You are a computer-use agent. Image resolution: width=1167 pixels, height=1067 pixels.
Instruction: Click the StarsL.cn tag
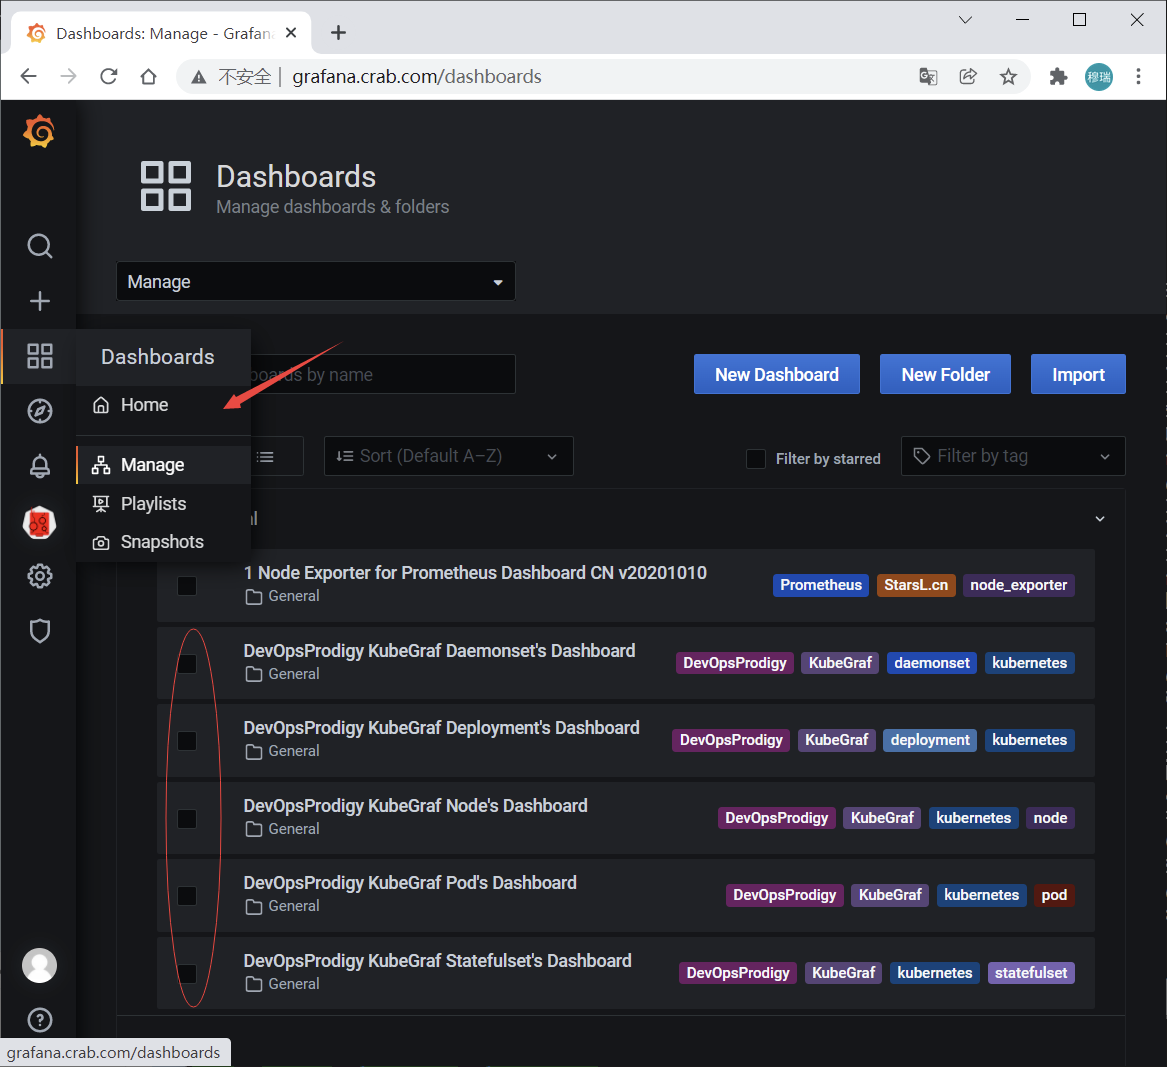point(916,585)
